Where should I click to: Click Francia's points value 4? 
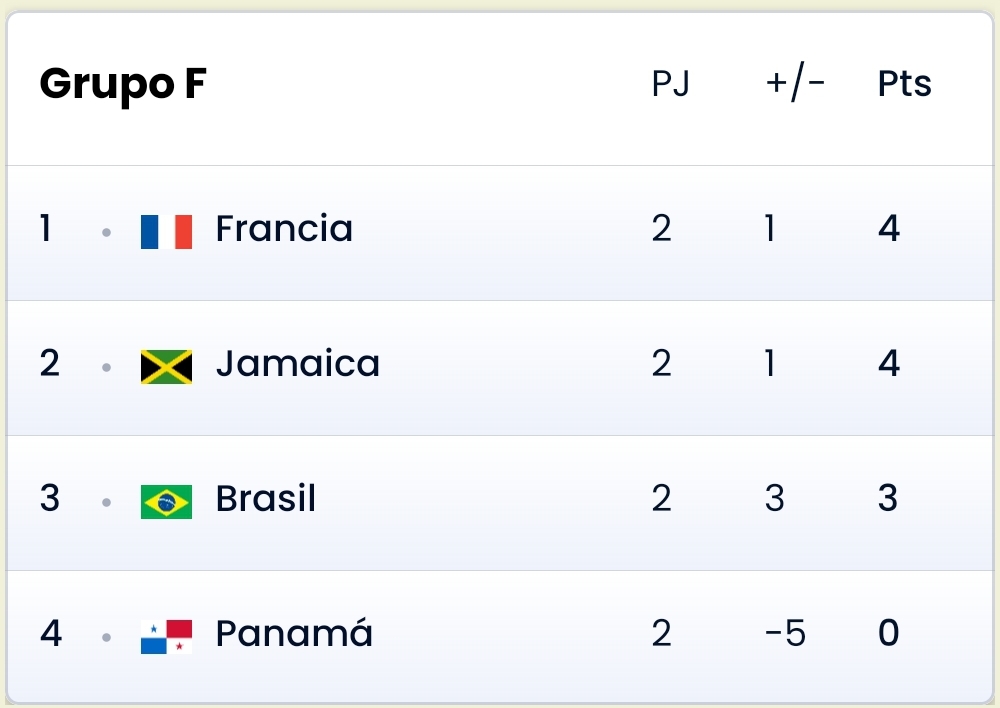click(889, 228)
